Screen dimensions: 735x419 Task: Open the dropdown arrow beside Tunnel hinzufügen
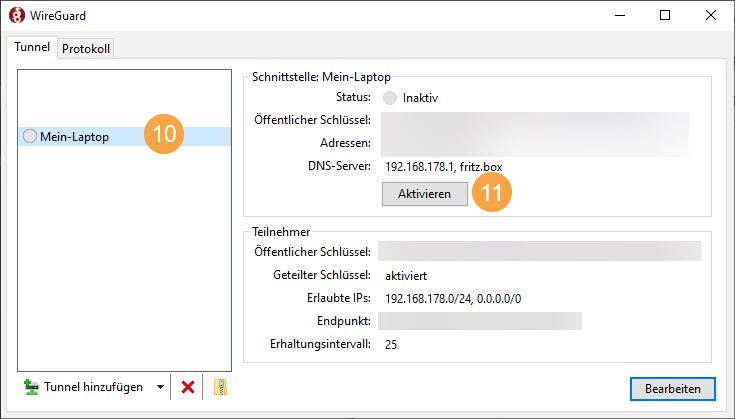pos(160,387)
